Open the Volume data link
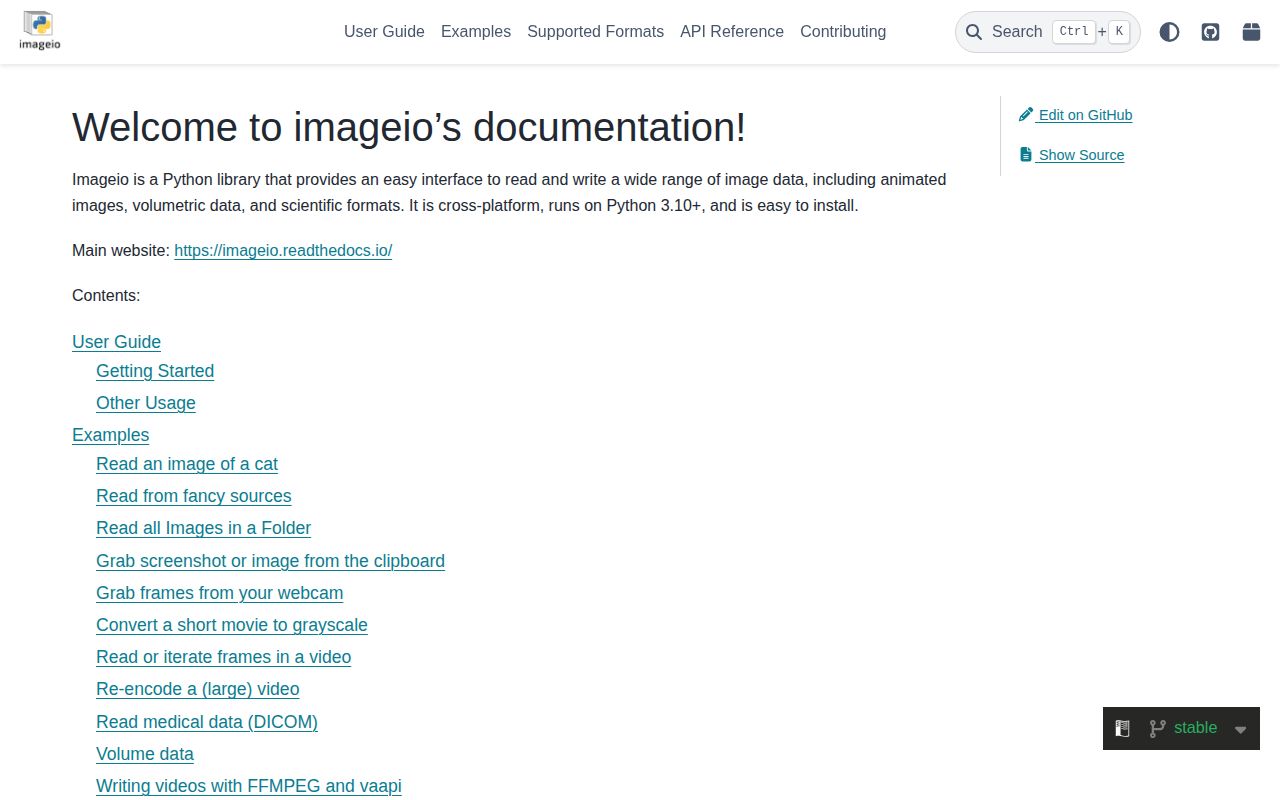 pos(145,754)
